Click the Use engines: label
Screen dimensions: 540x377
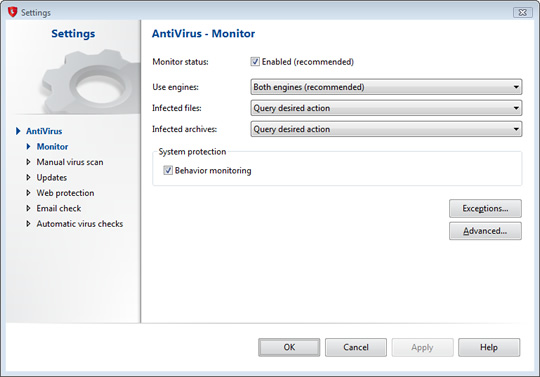point(176,87)
